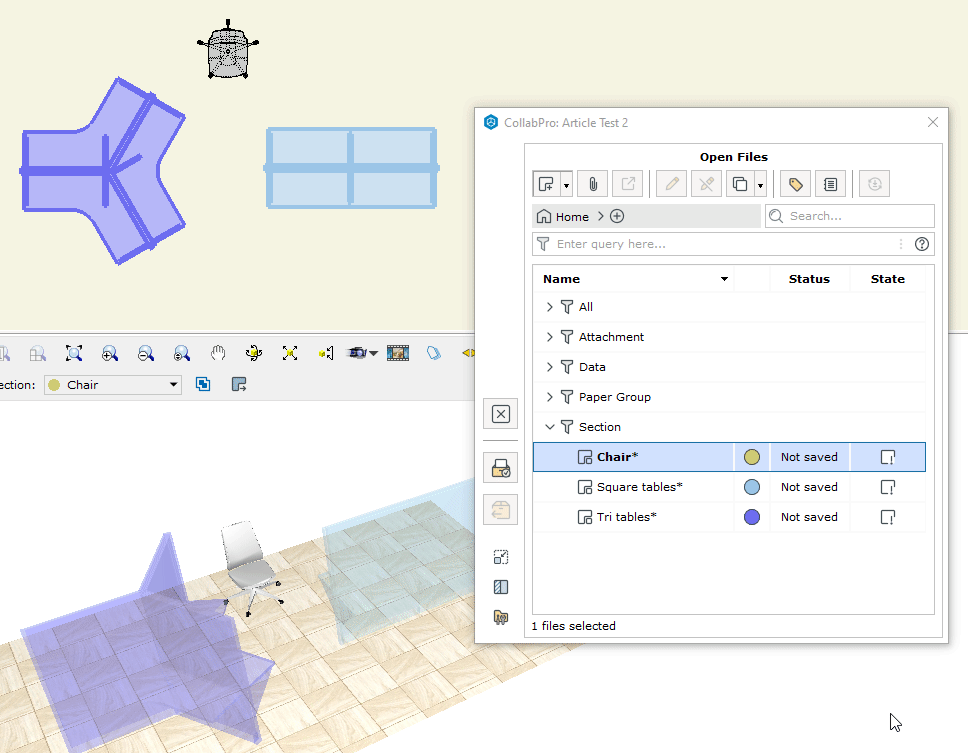Click the zoom out magnifier icon
The image size is (968, 753).
(146, 353)
